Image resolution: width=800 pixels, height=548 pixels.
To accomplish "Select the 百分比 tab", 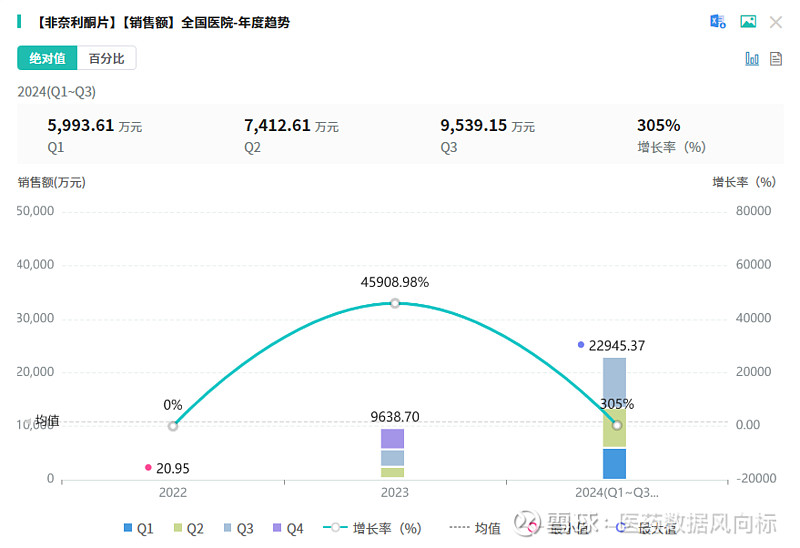I will tap(106, 58).
